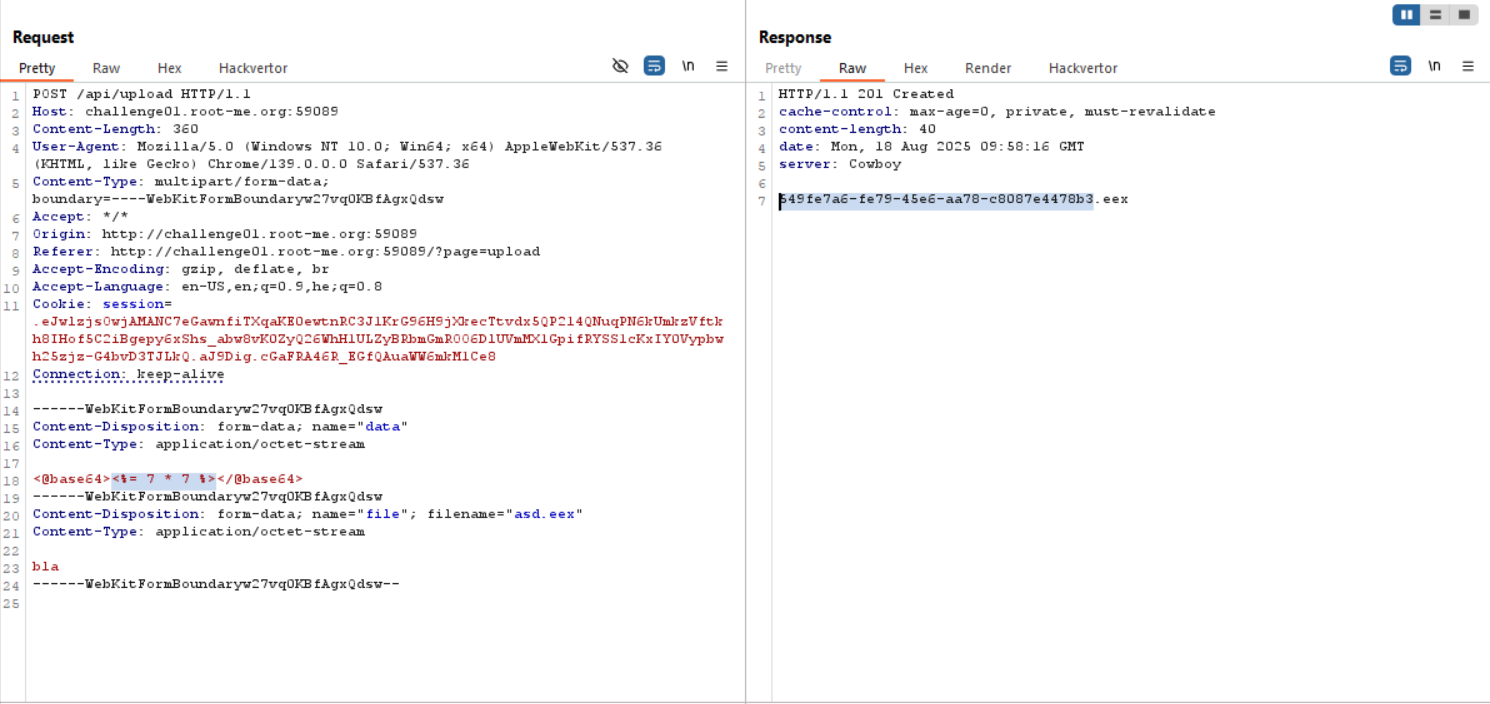Open the Response Render tab
Viewport: 1490px width, 704px height.
988,68
